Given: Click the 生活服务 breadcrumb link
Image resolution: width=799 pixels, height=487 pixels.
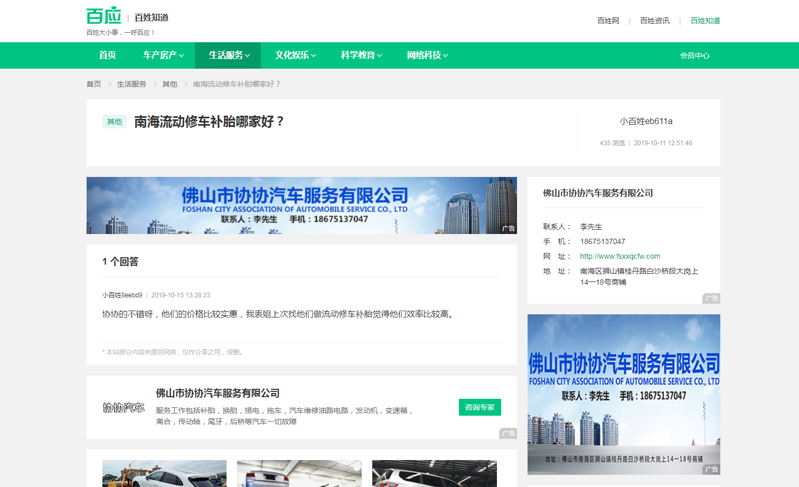Looking at the screenshot, I should click(x=131, y=84).
